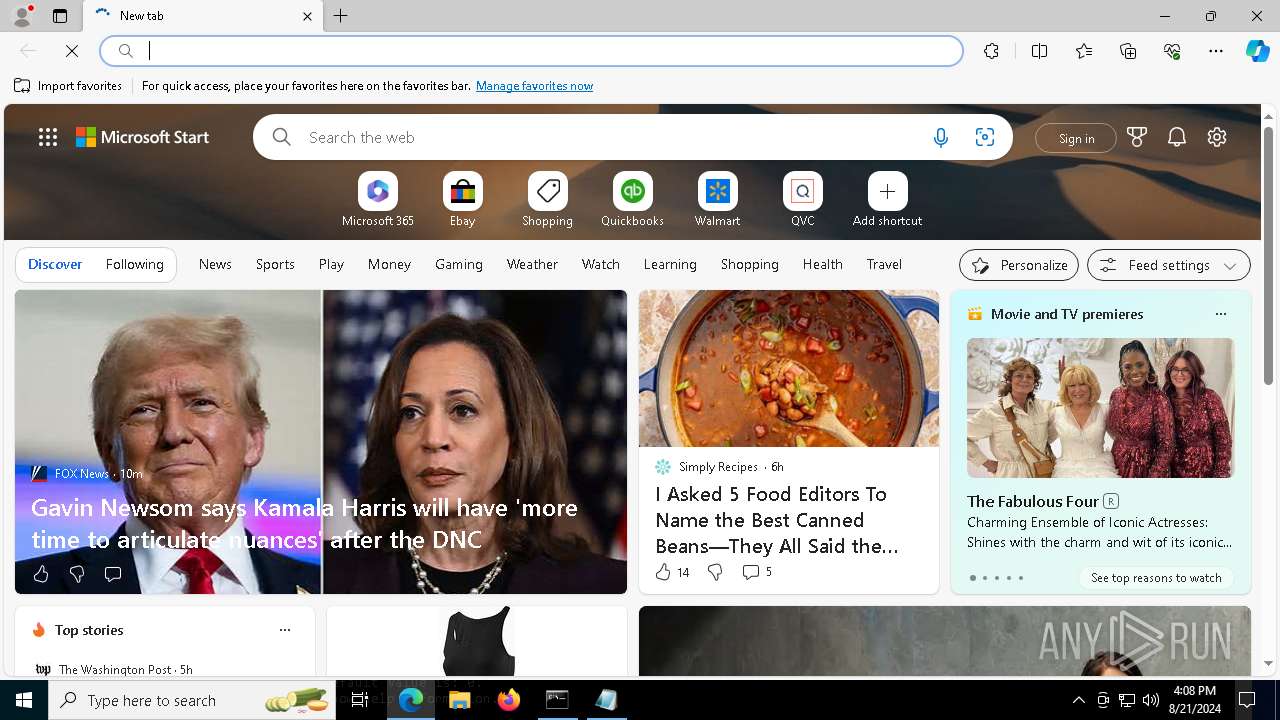Like canned beans article with 14 likes
This screenshot has width=1280, height=720.
(672, 572)
